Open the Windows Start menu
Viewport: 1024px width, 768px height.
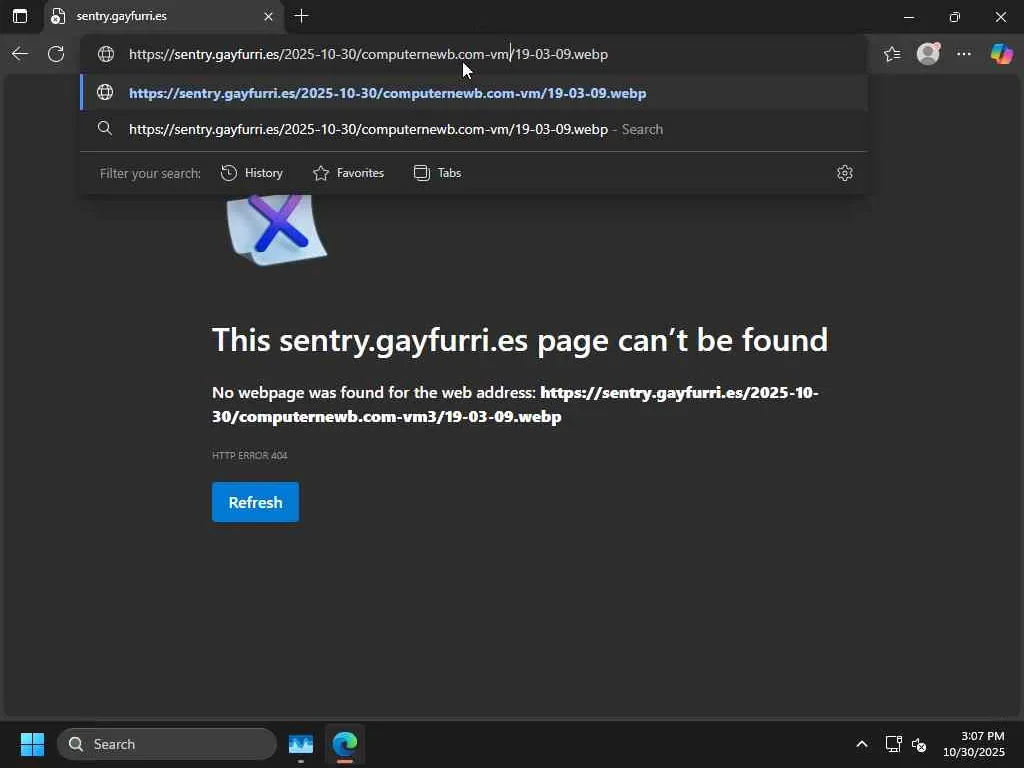(x=32, y=744)
